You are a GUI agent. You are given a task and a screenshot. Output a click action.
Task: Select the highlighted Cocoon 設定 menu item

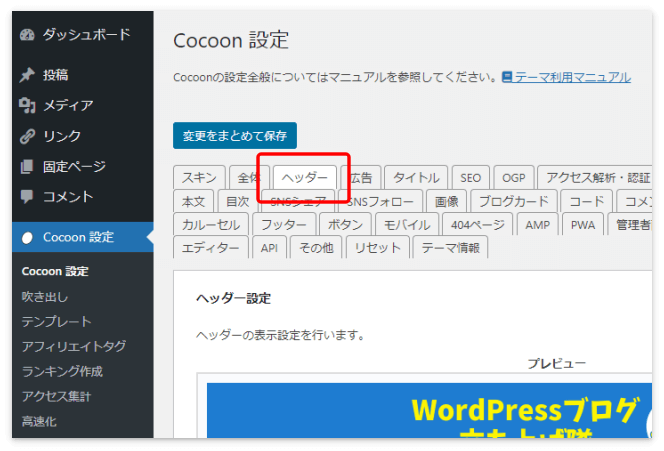click(x=83, y=237)
